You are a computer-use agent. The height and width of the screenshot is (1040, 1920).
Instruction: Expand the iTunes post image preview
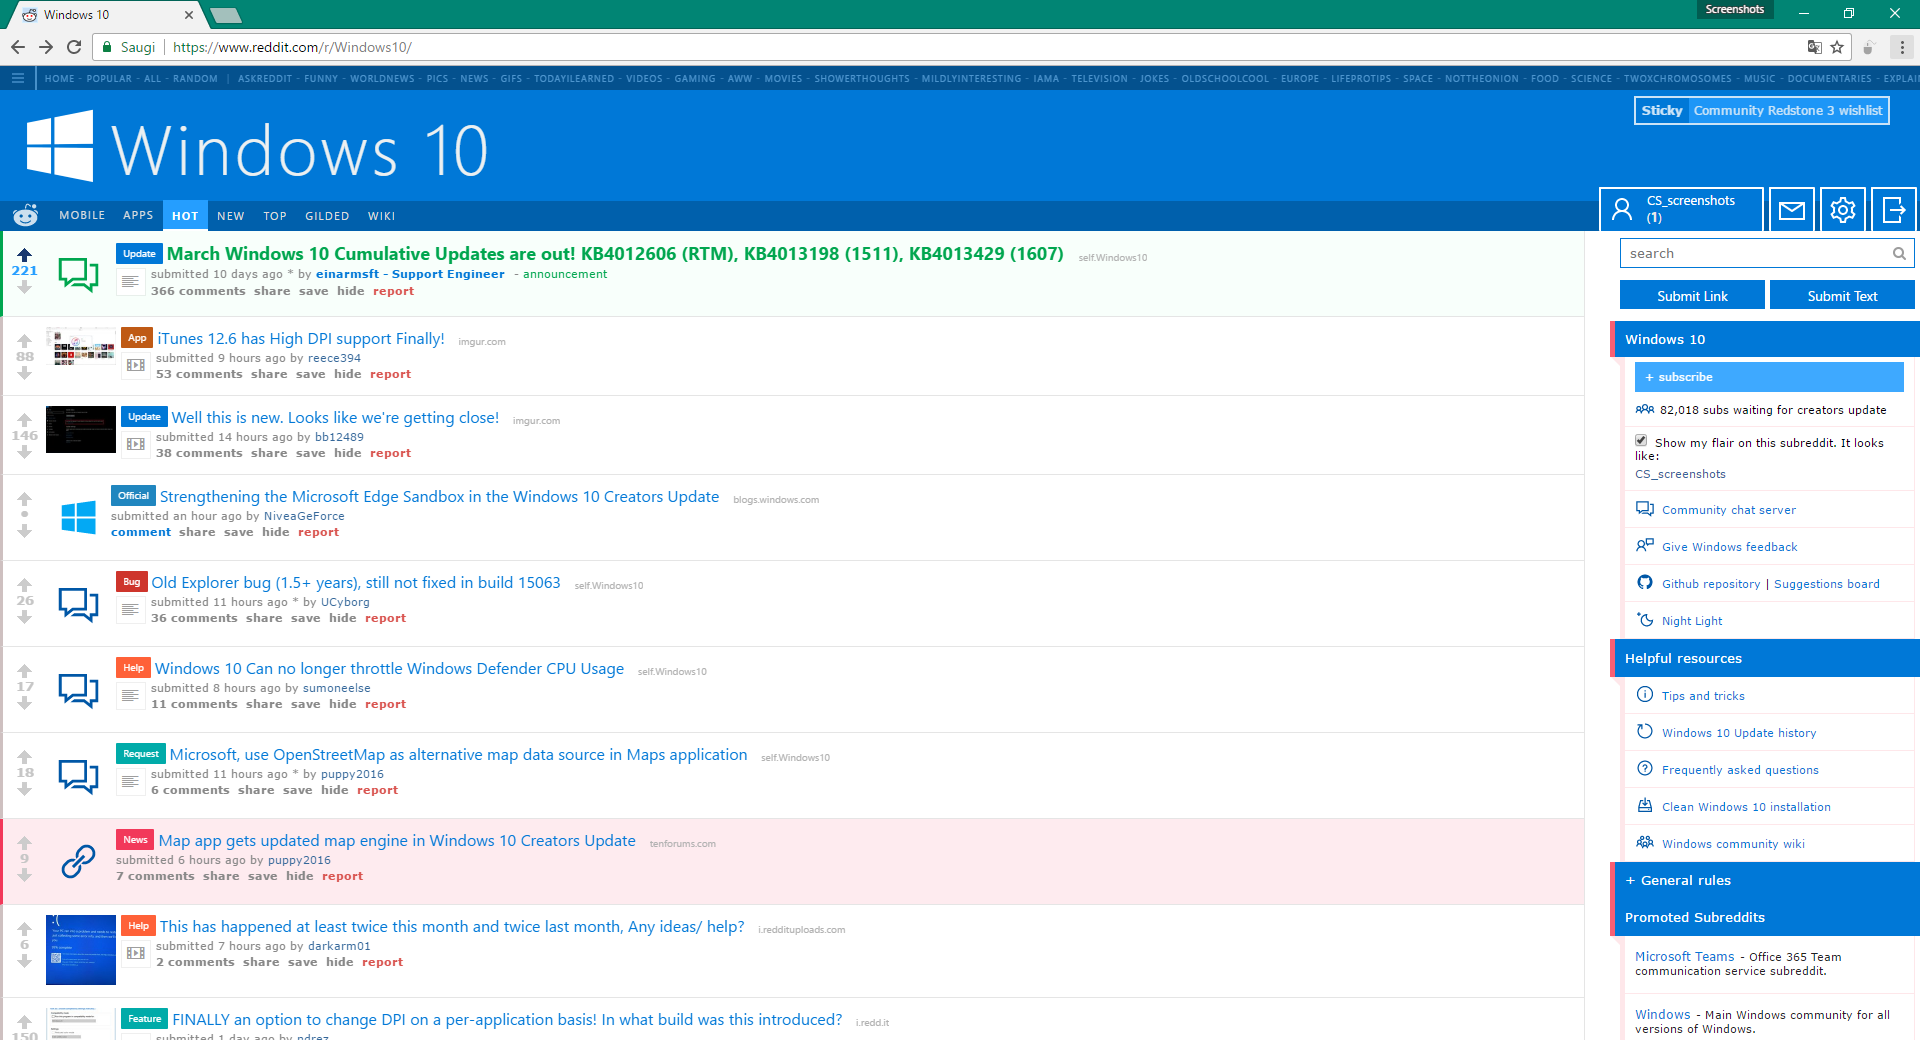[136, 366]
